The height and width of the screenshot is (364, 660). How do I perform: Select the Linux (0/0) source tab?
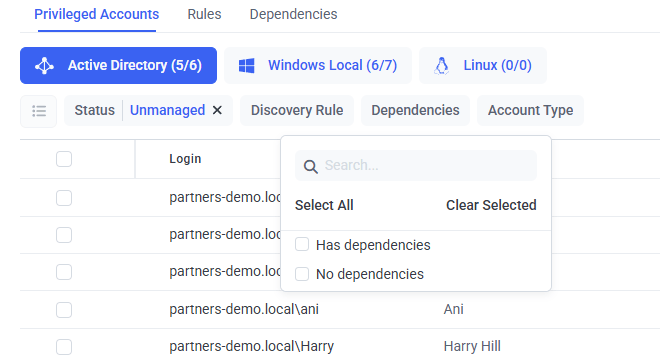(483, 66)
